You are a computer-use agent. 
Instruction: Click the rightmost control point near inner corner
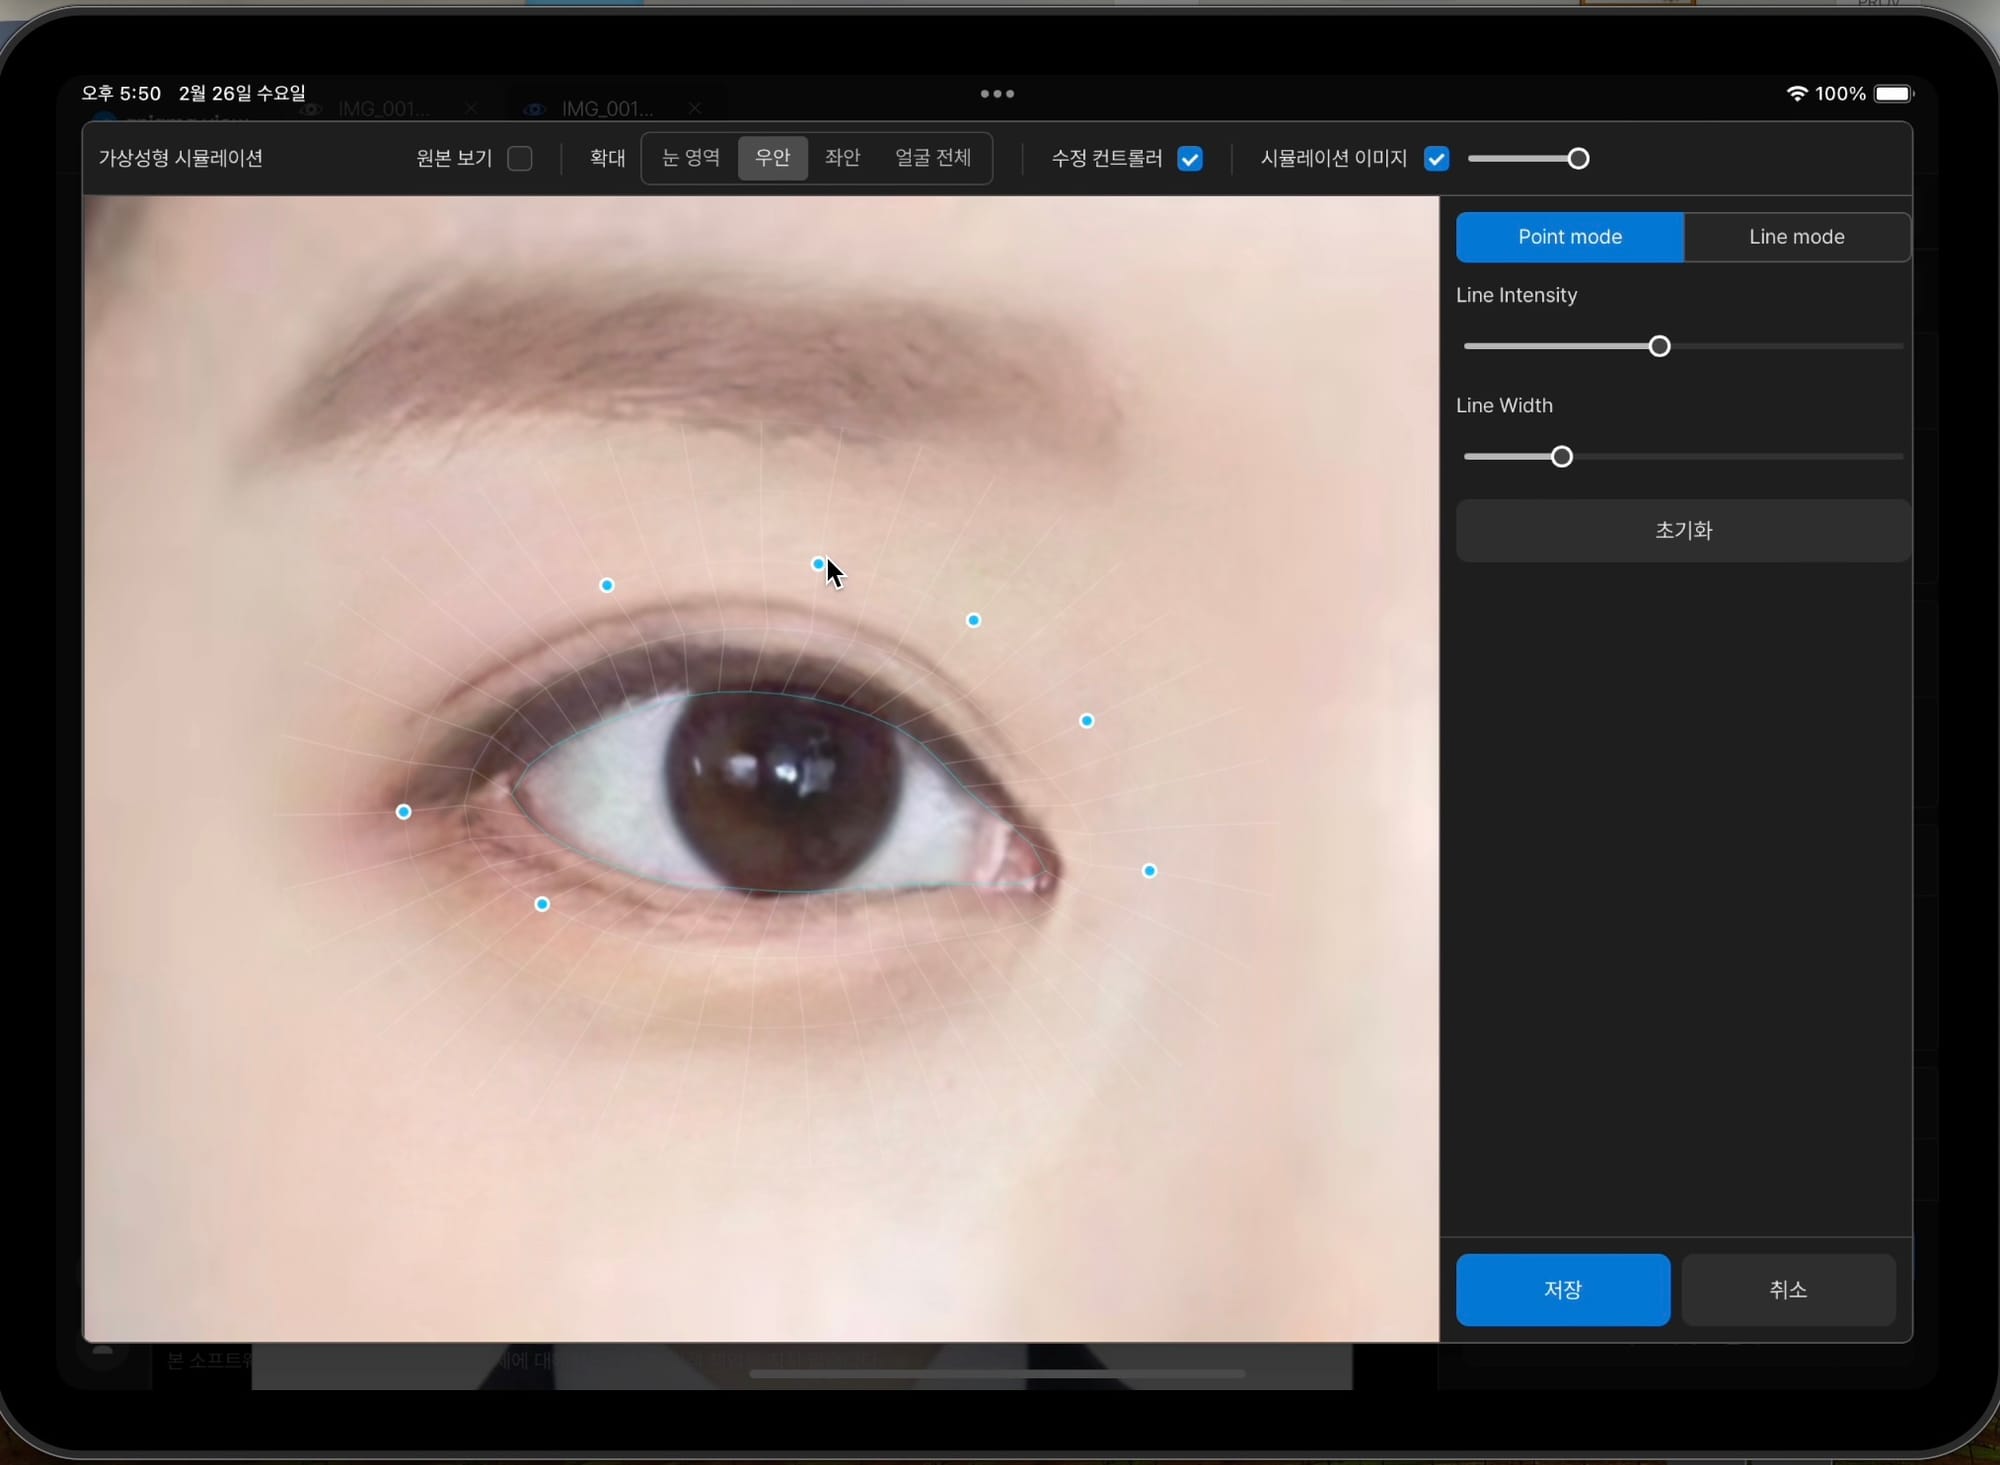pos(1149,871)
